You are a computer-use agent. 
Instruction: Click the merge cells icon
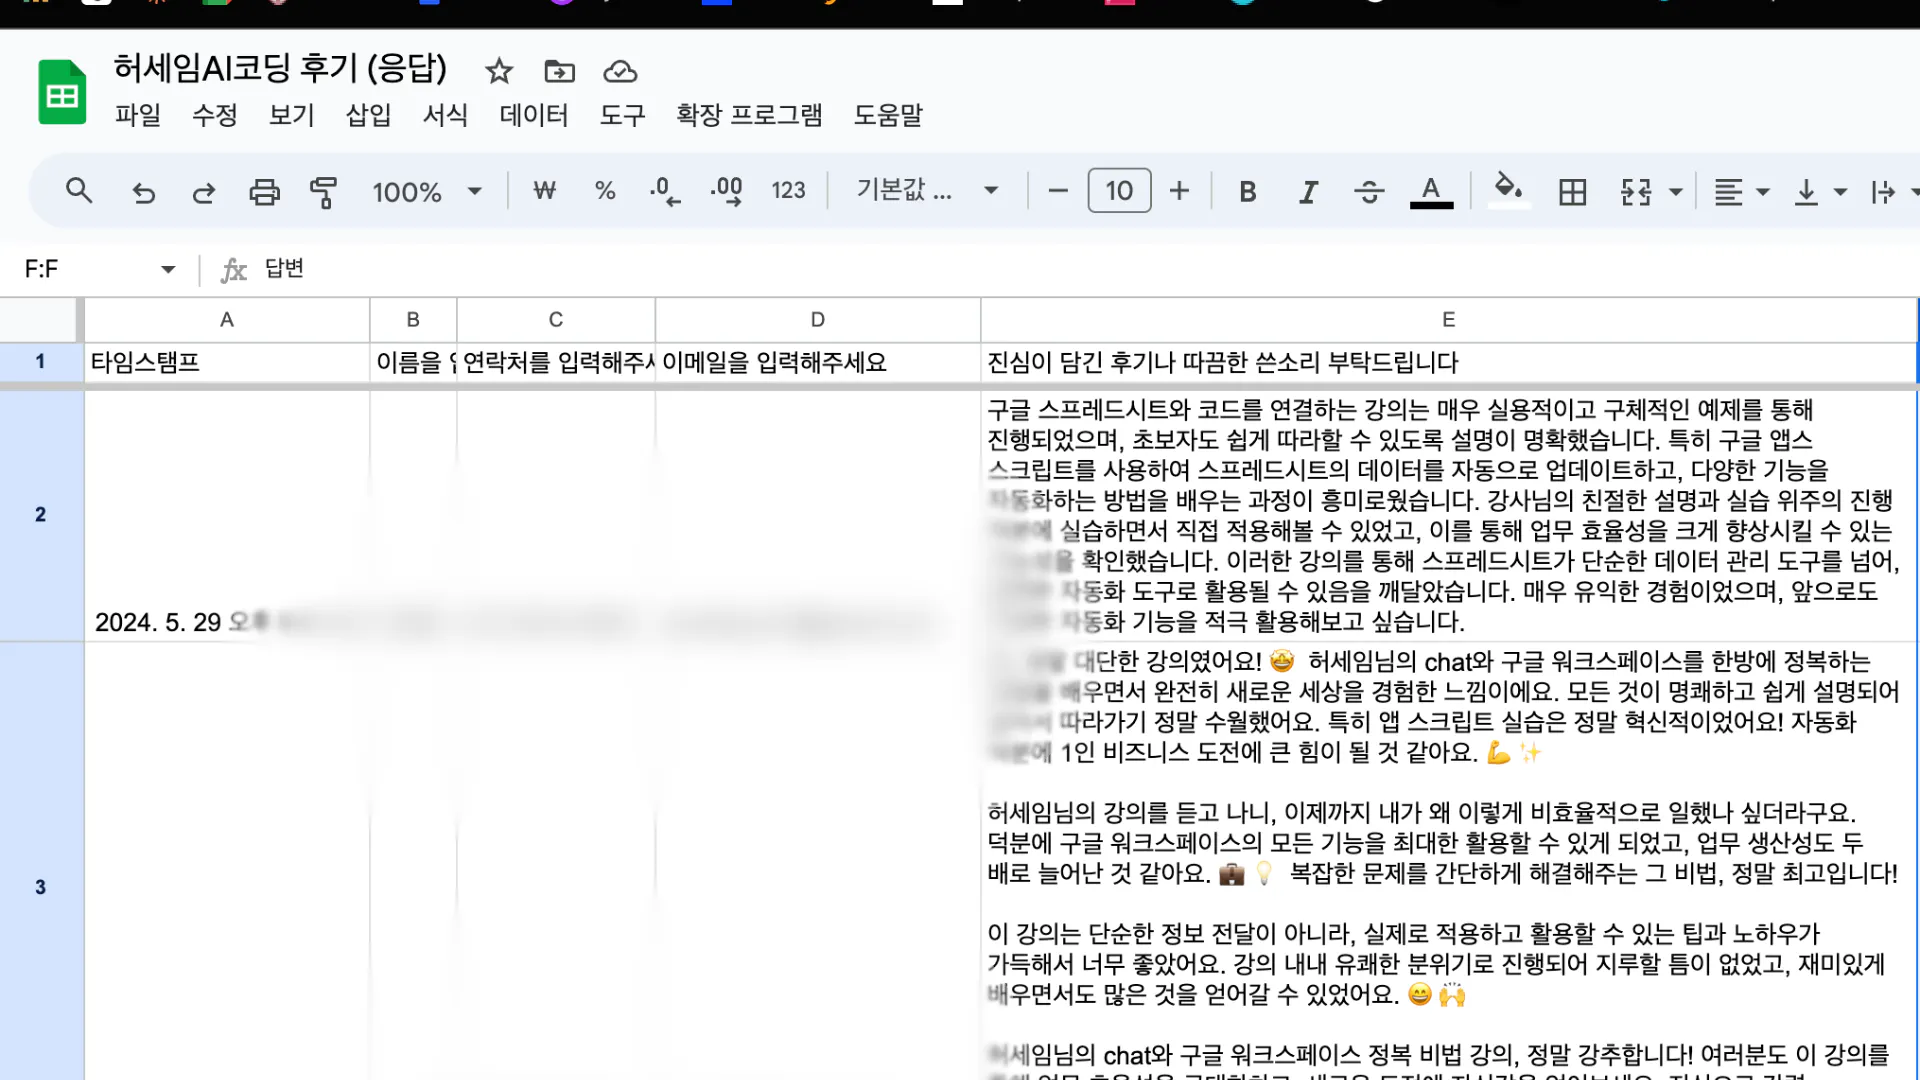tap(1636, 191)
